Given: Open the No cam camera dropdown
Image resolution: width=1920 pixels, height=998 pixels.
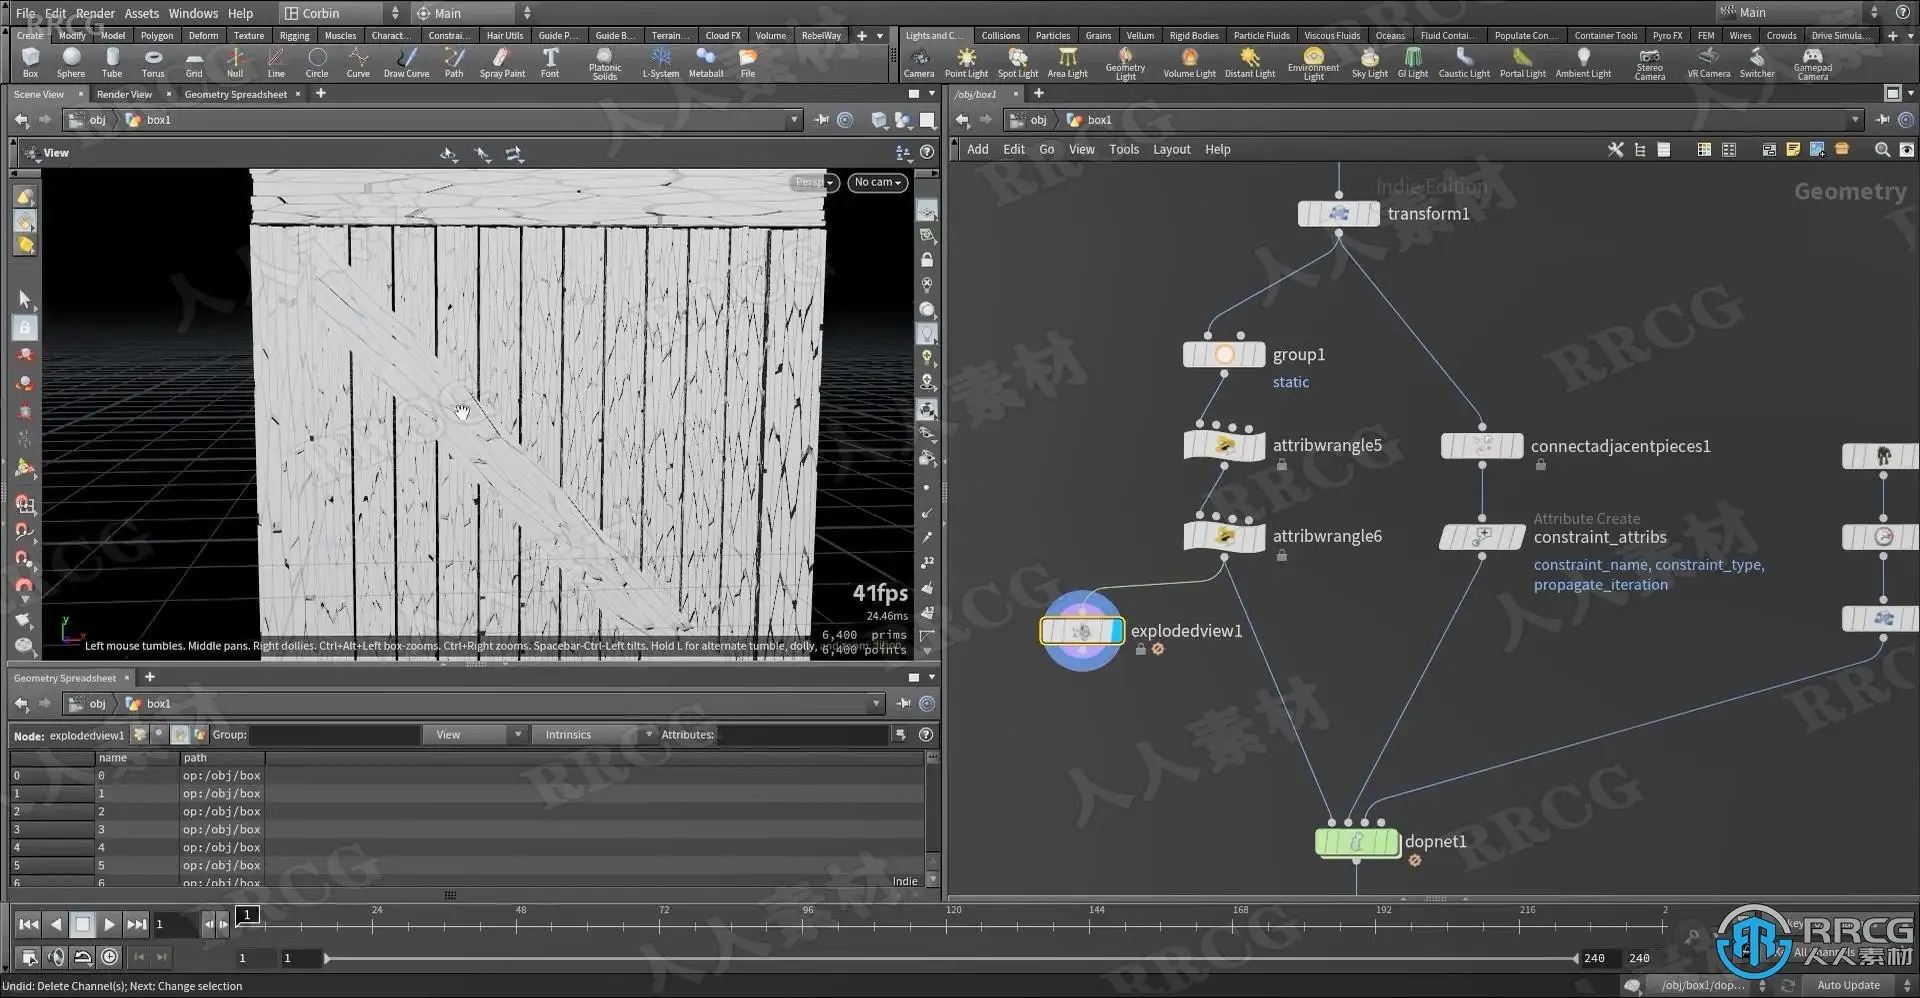Looking at the screenshot, I should pyautogui.click(x=877, y=182).
